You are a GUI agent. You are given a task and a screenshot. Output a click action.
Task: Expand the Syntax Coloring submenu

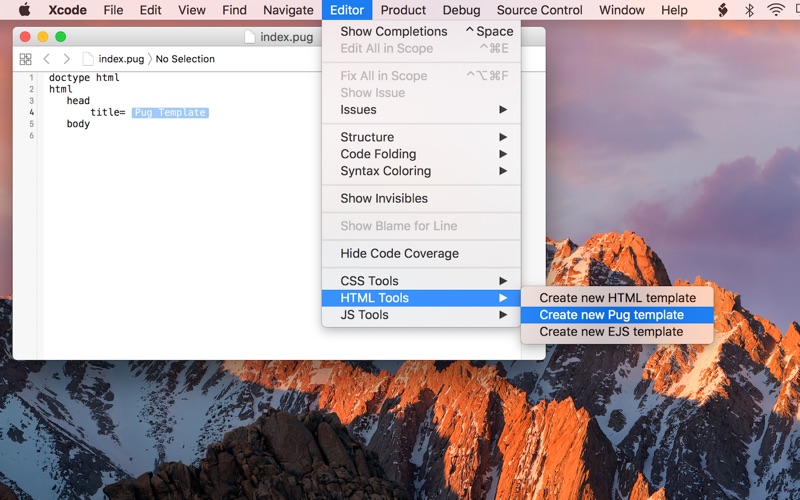tap(421, 171)
